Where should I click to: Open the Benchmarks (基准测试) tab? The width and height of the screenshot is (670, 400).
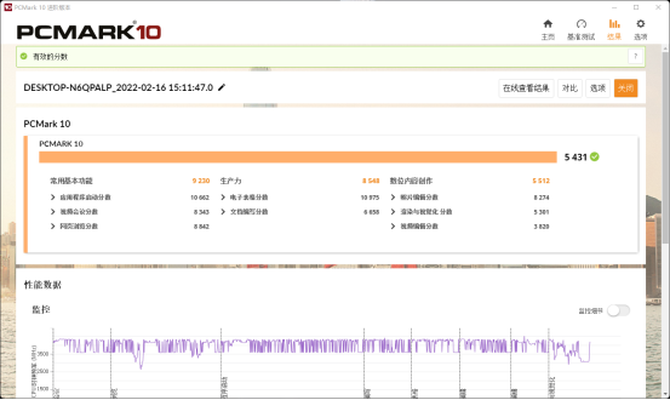click(x=581, y=29)
